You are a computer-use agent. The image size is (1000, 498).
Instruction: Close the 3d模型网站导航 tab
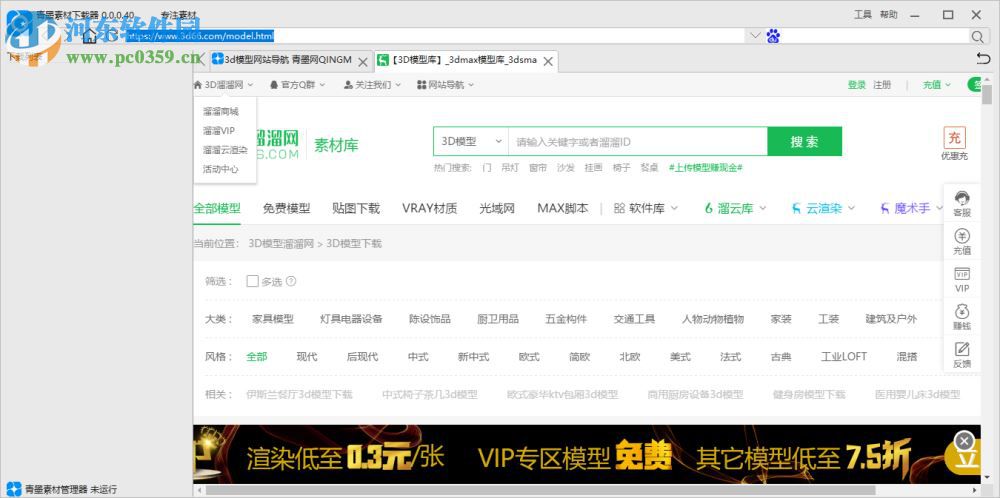coord(362,62)
